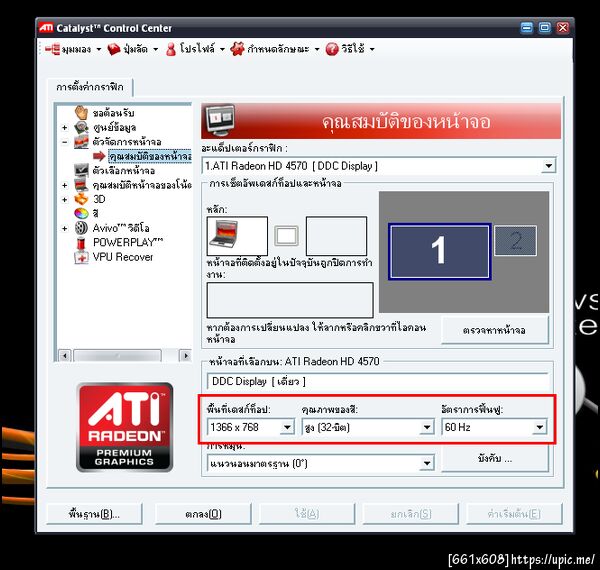Click the monitor icon in red header

coord(220,121)
